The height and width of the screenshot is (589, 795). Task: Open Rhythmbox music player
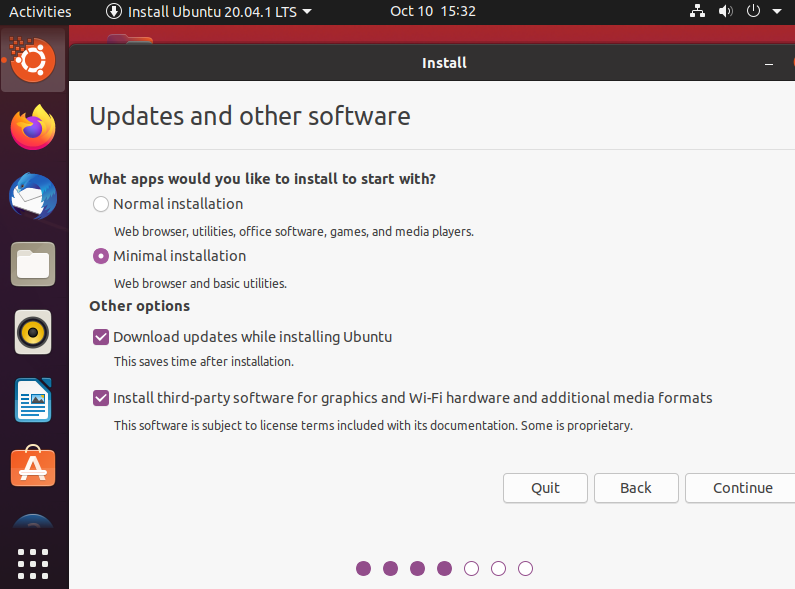pos(33,332)
